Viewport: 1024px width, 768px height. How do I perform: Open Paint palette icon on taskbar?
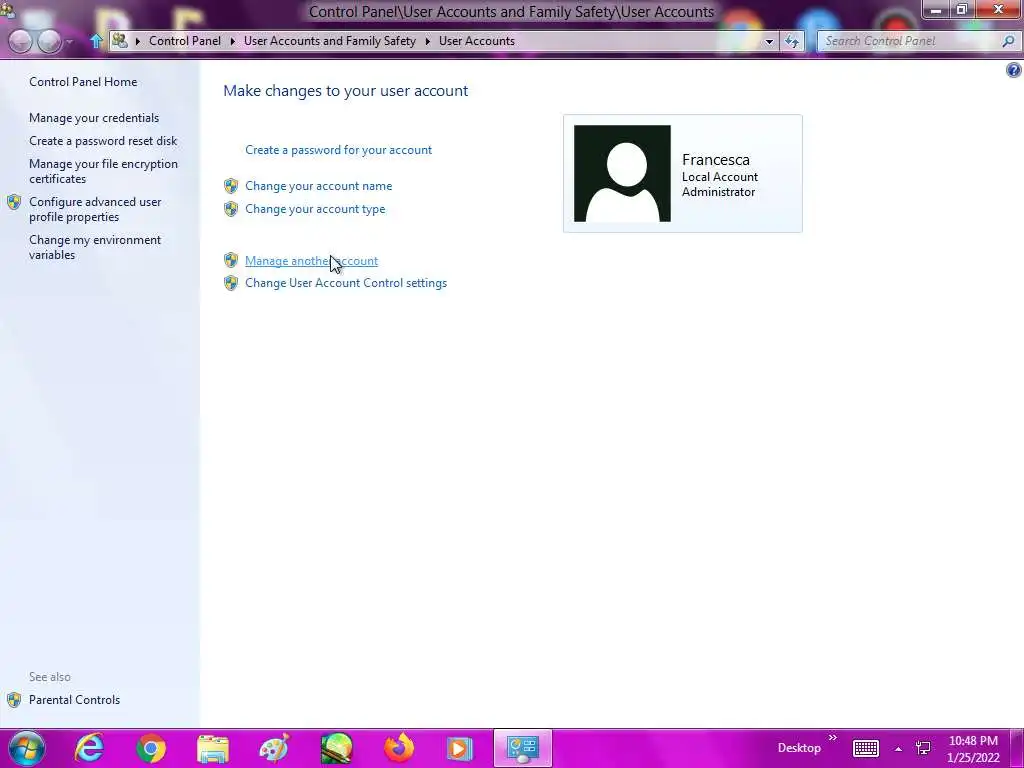[274, 748]
